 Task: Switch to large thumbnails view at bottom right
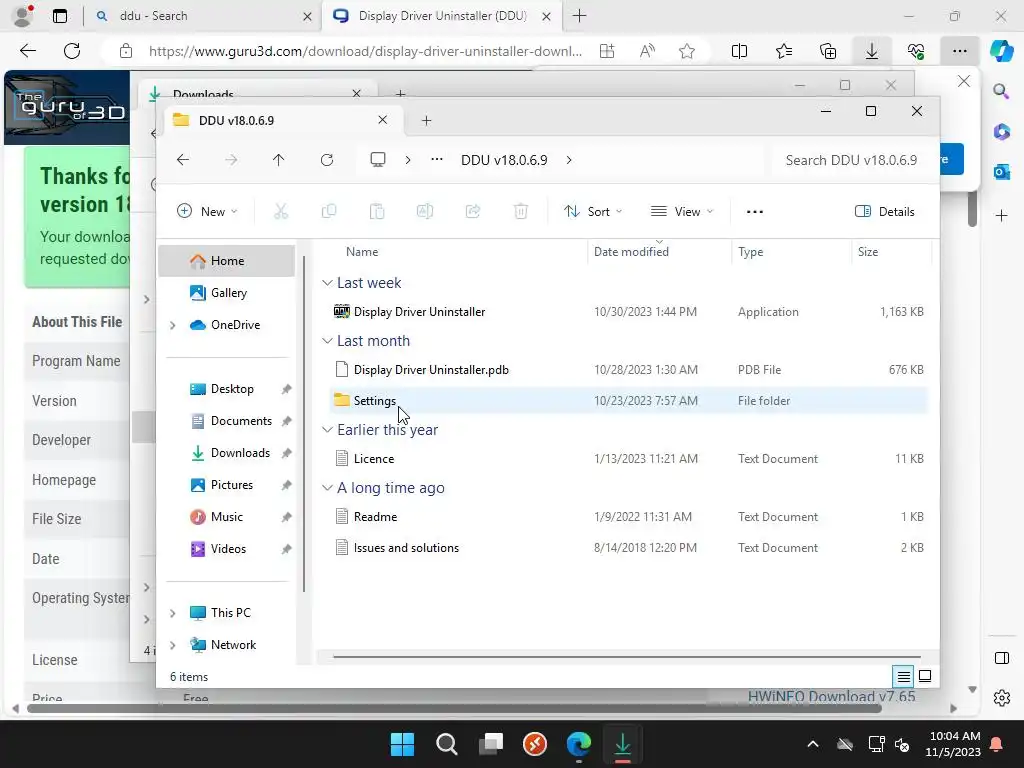[x=925, y=677]
